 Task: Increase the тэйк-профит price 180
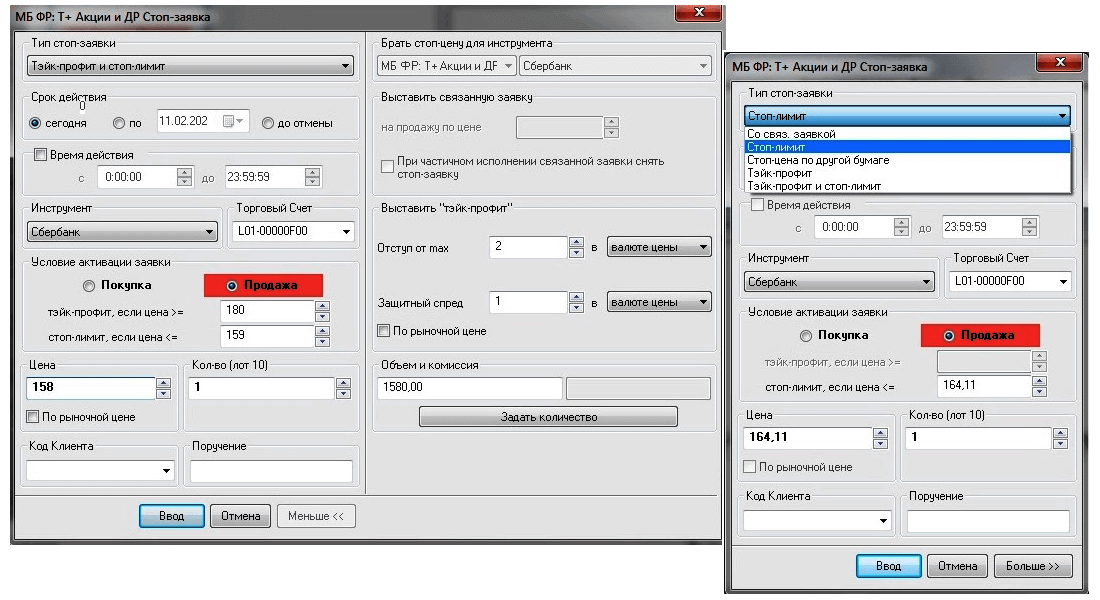pyautogui.click(x=322, y=305)
